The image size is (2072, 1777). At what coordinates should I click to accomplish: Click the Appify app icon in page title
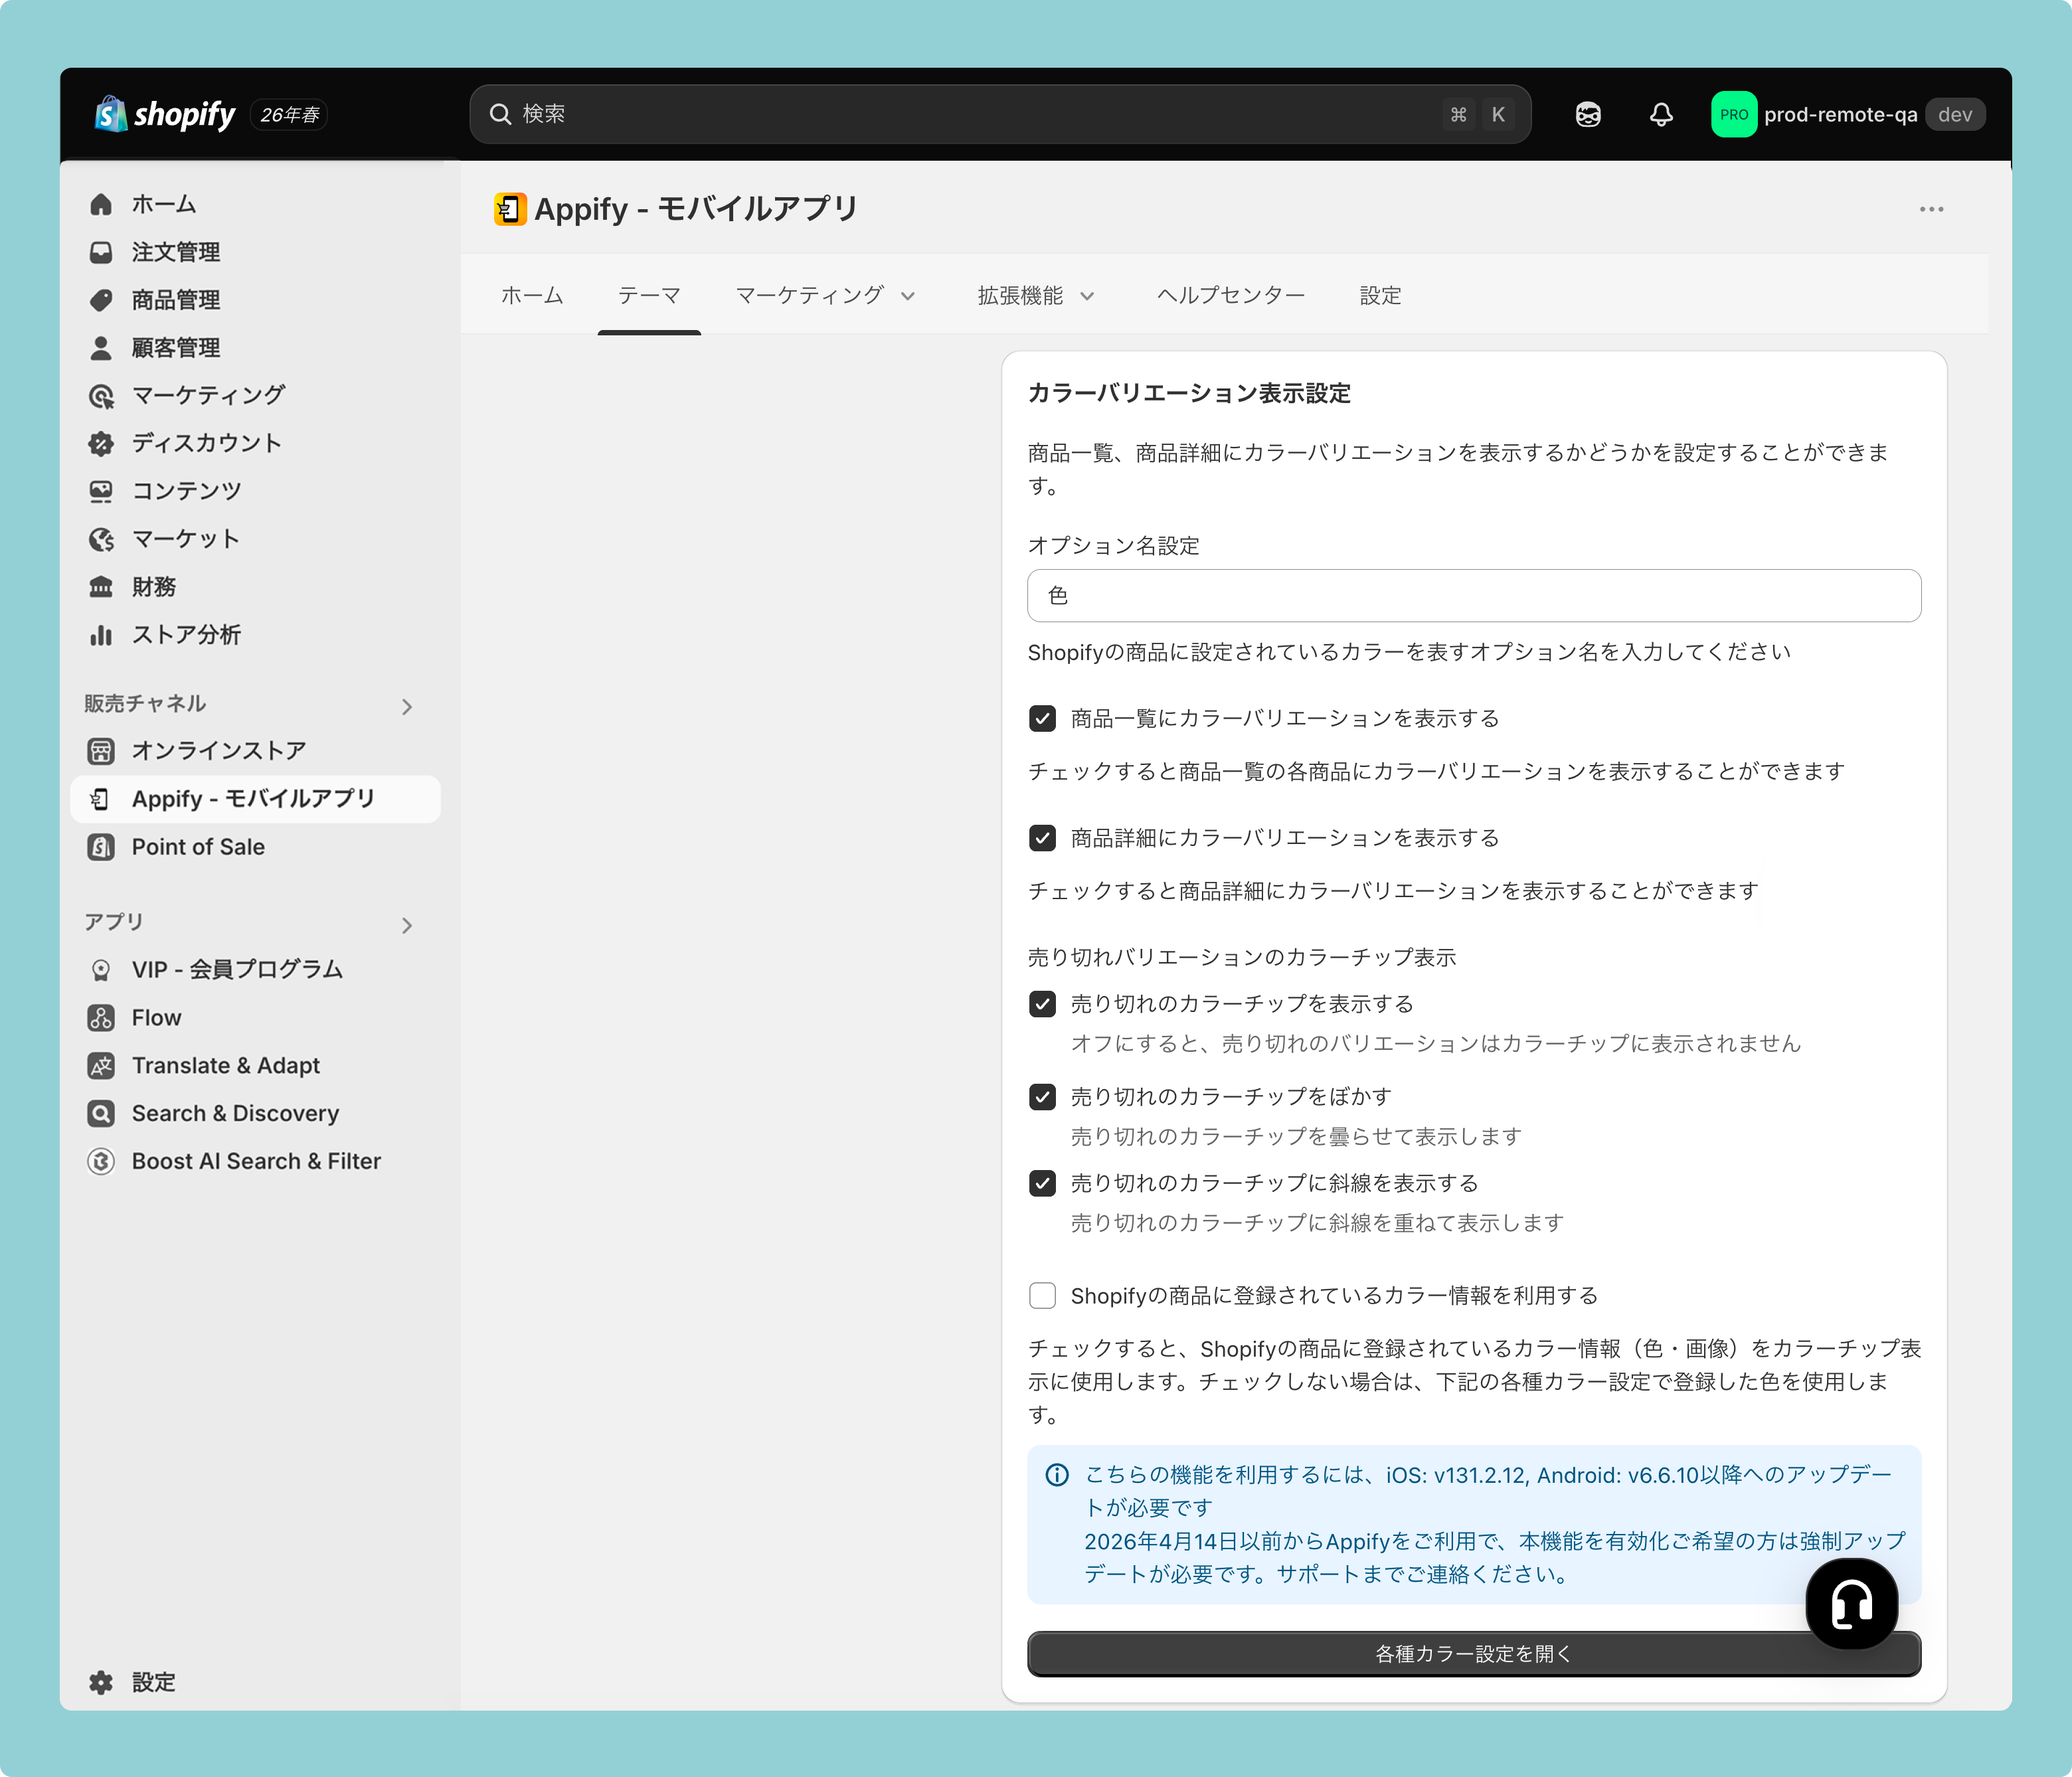click(510, 209)
